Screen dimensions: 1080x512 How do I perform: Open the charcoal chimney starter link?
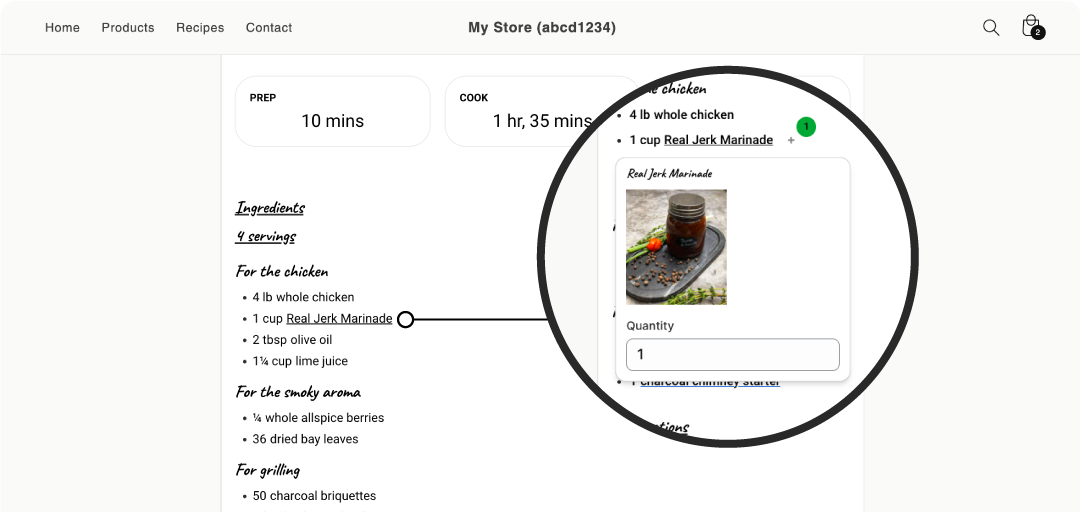[710, 382]
